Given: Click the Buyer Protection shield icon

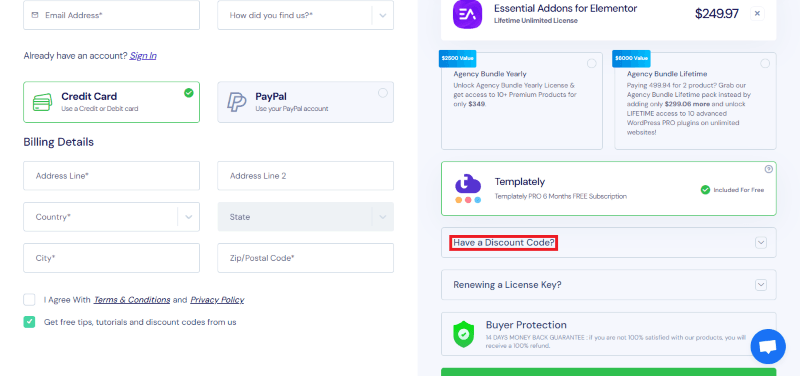Looking at the screenshot, I should [x=463, y=334].
